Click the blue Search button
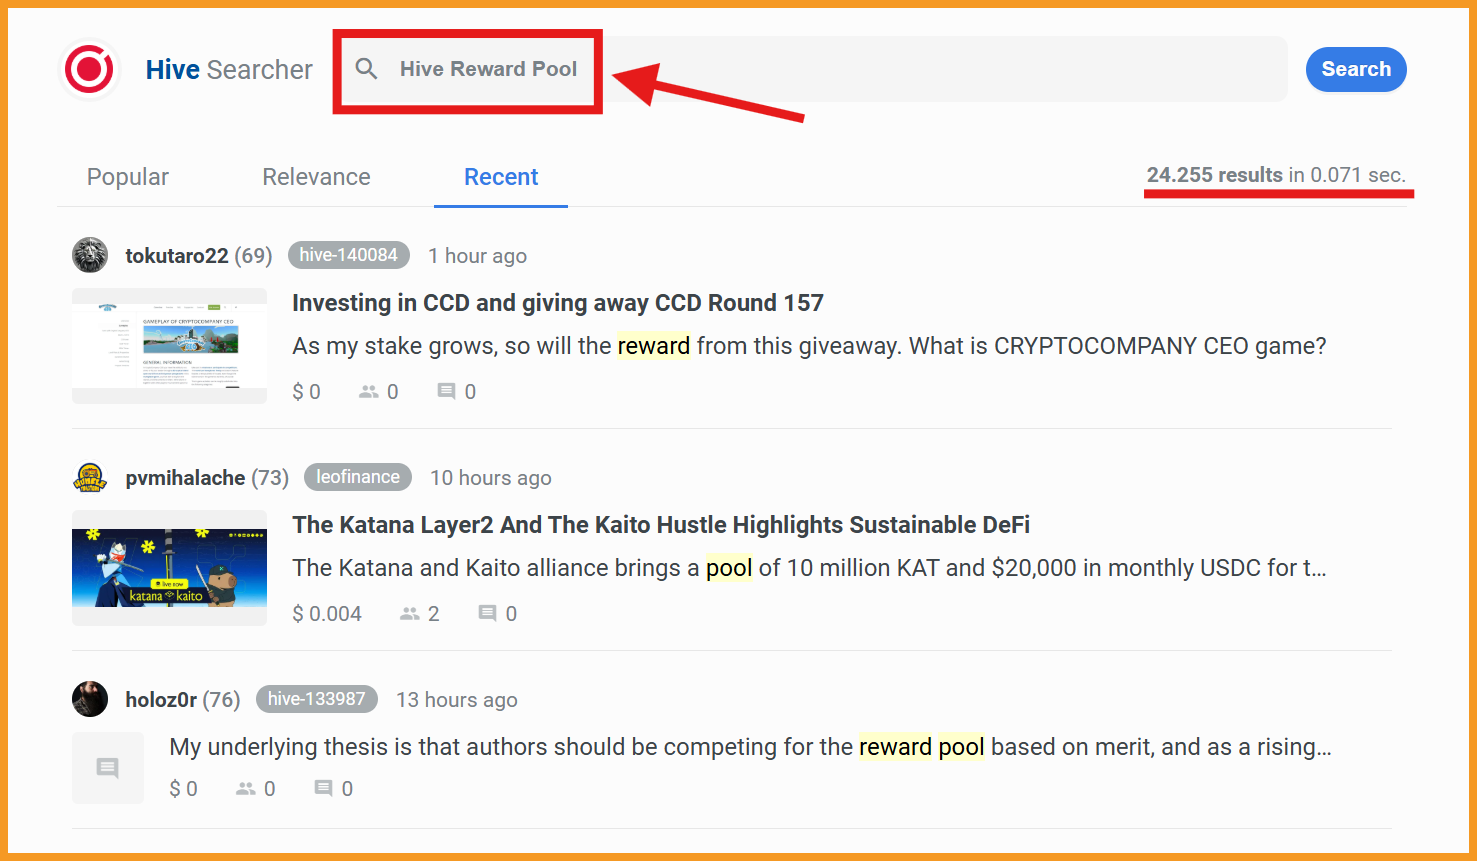This screenshot has width=1477, height=861. [1356, 69]
